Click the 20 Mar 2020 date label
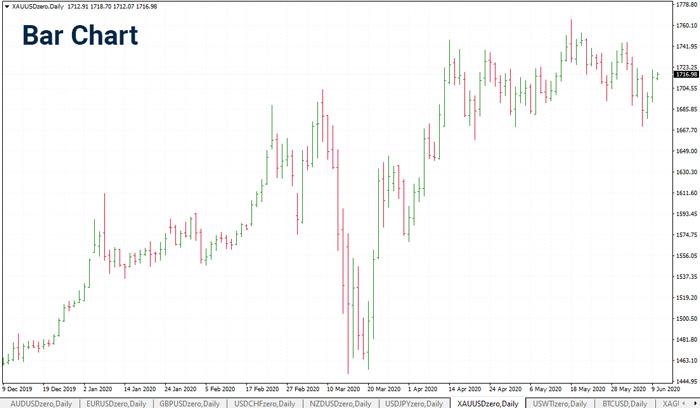700x408 pixels. point(383,387)
